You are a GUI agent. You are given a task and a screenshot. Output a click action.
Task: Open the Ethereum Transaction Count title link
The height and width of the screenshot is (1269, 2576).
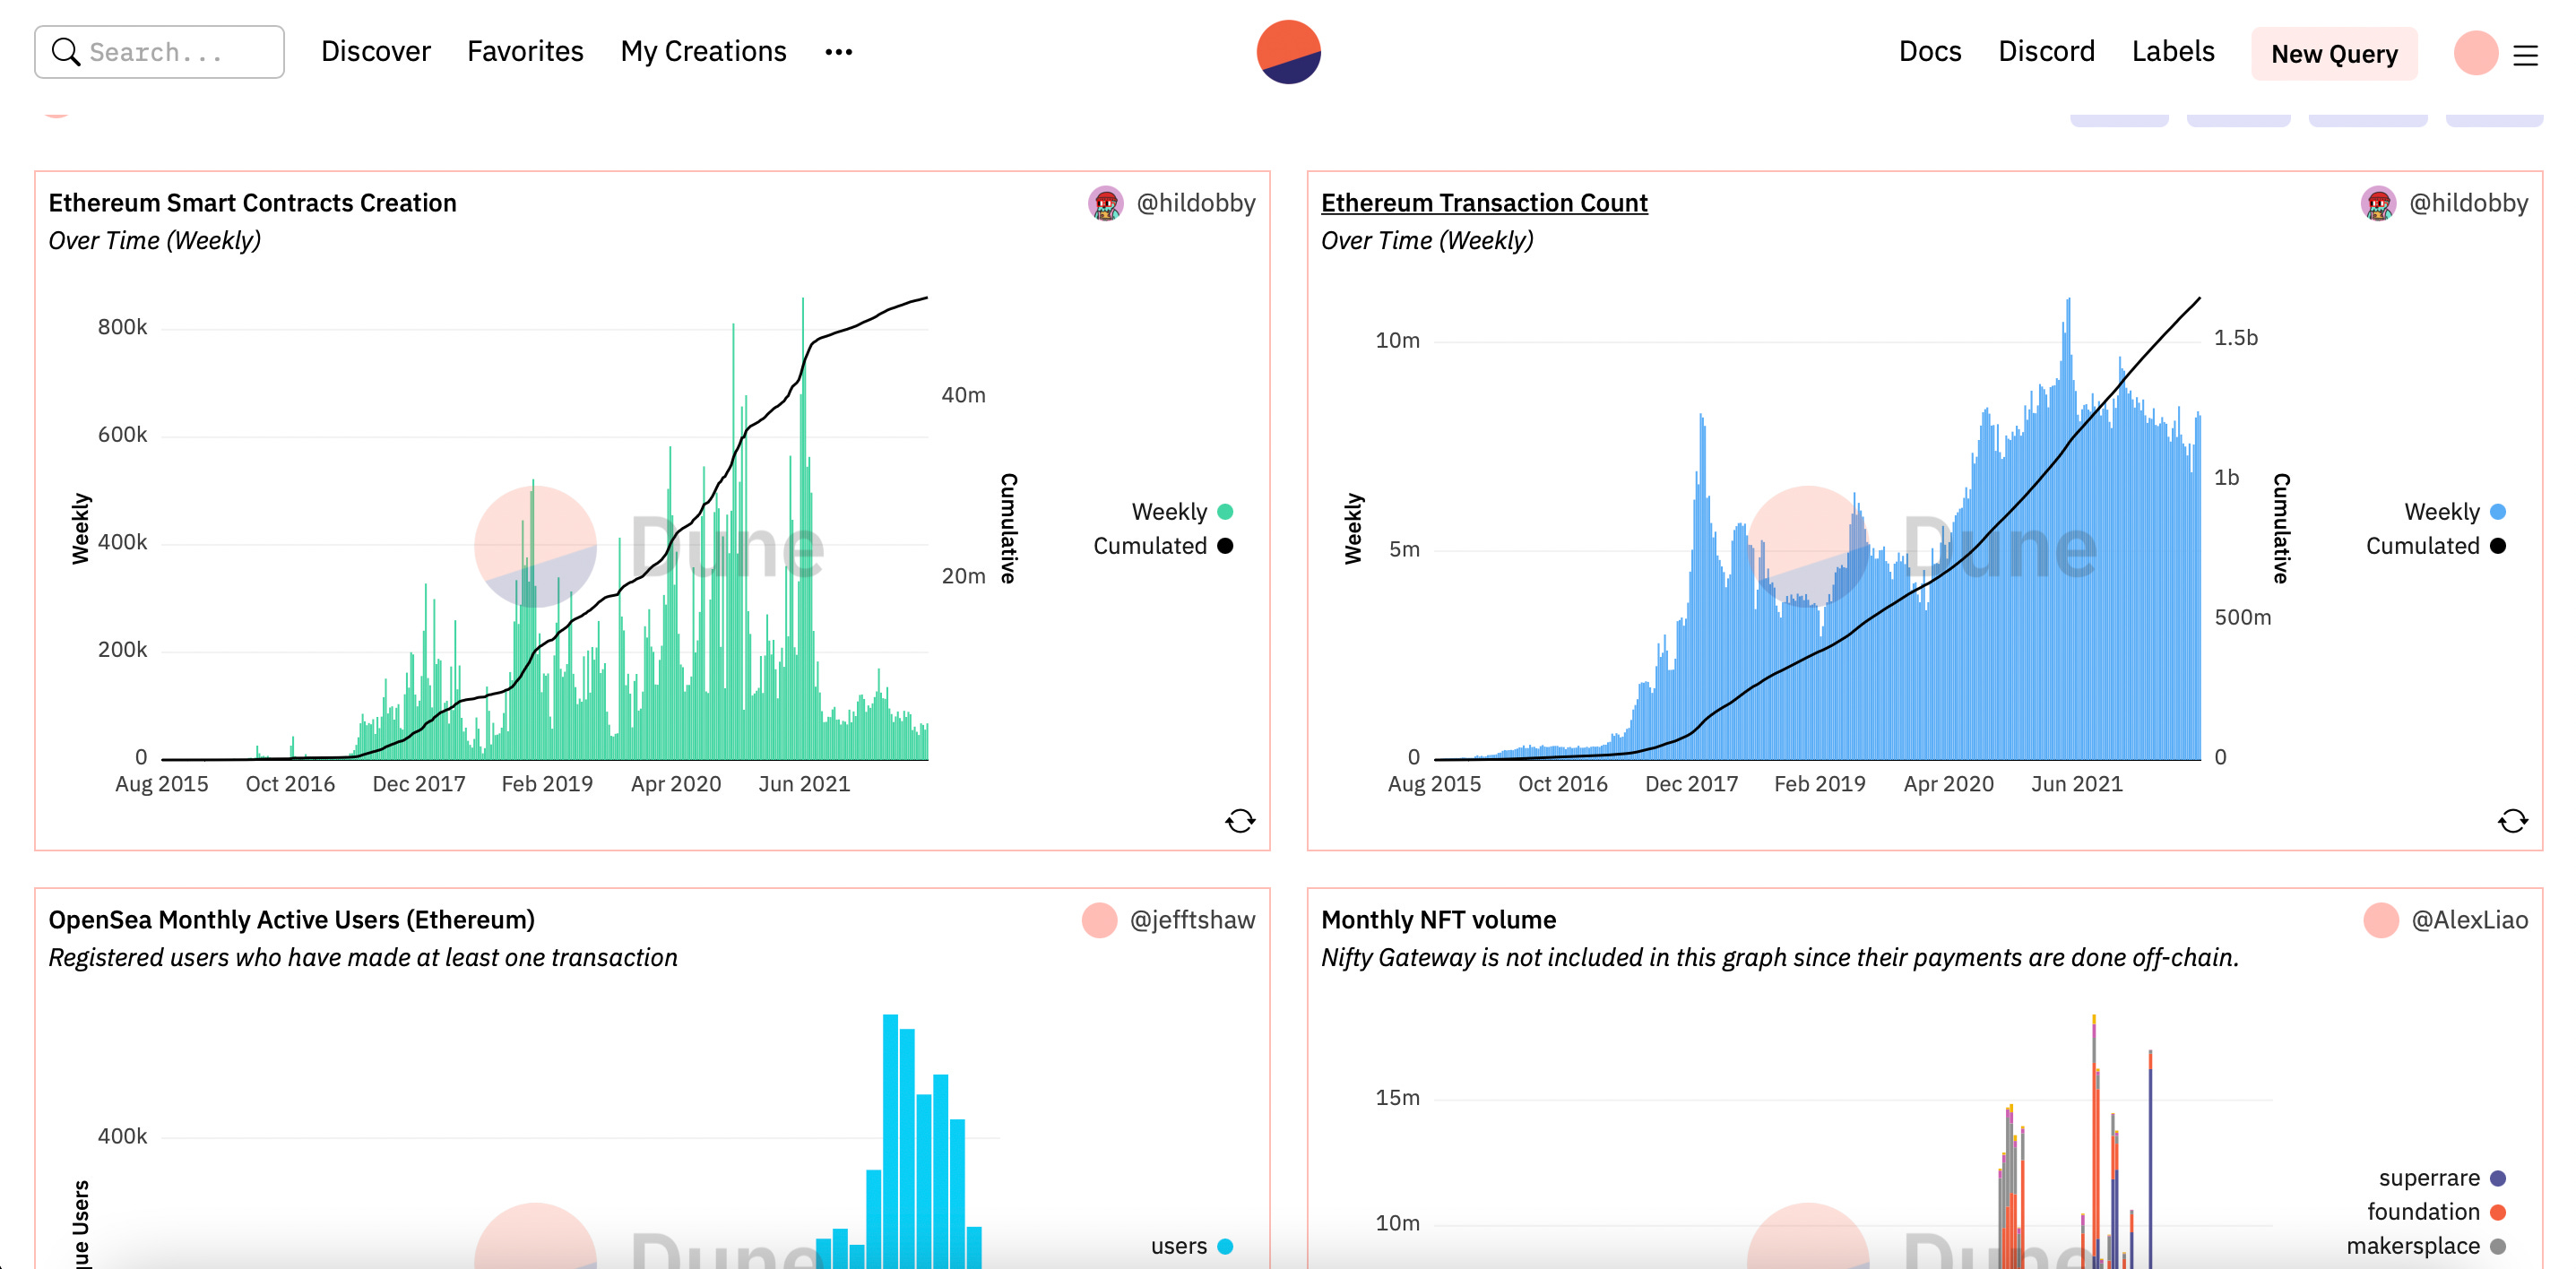pos(1484,203)
